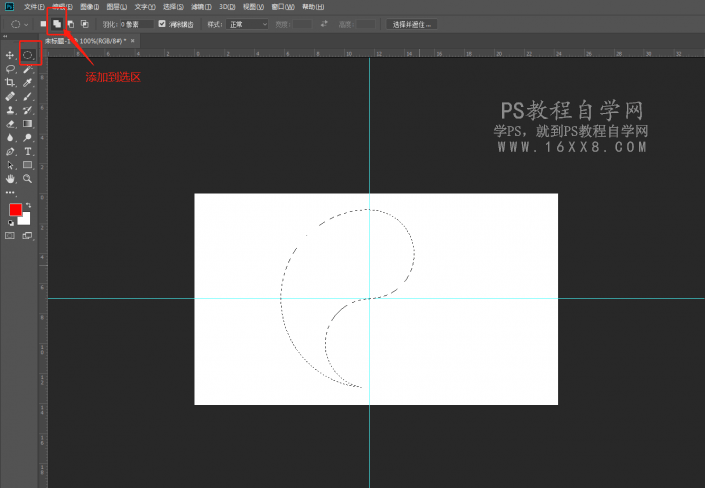The height and width of the screenshot is (488, 705).
Task: Toggle Quick Mask mode
Action: (x=10, y=236)
